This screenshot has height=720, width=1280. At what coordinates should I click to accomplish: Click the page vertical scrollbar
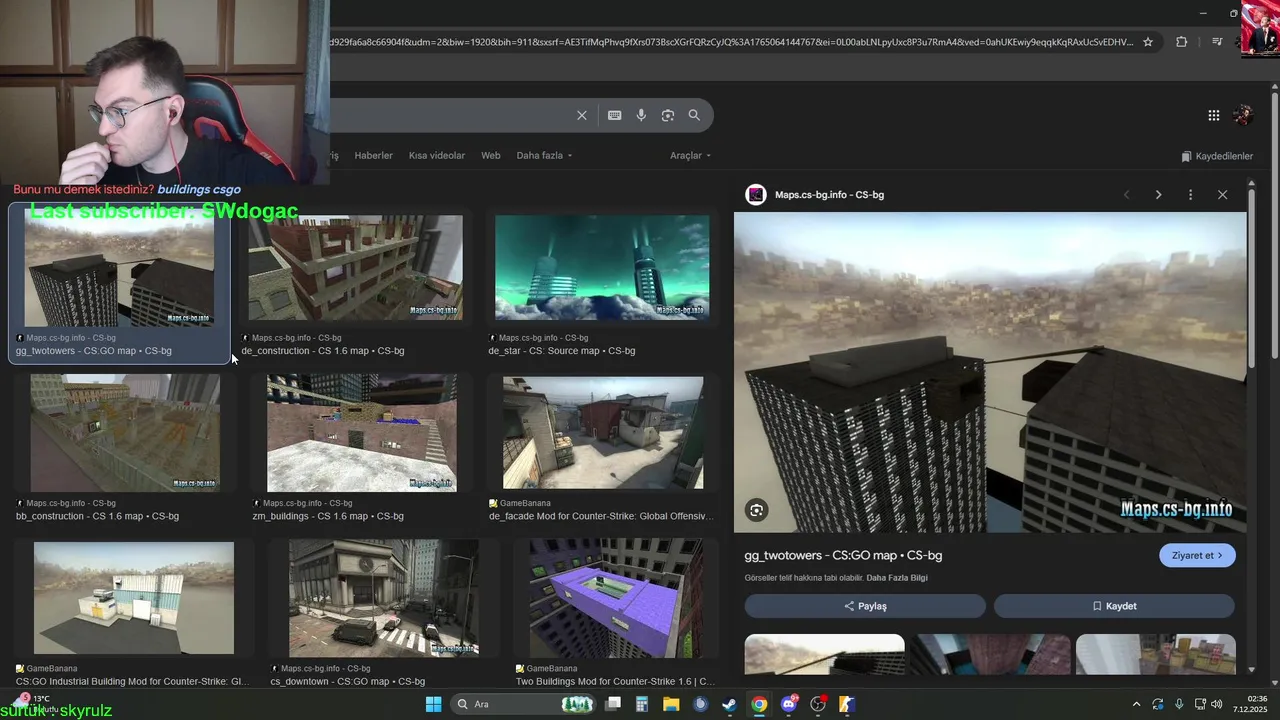(x=1275, y=225)
